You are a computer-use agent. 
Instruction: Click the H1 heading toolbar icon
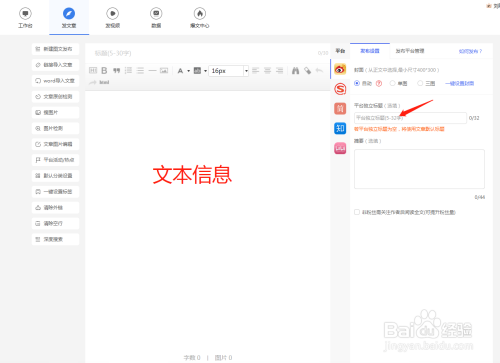click(x=93, y=70)
